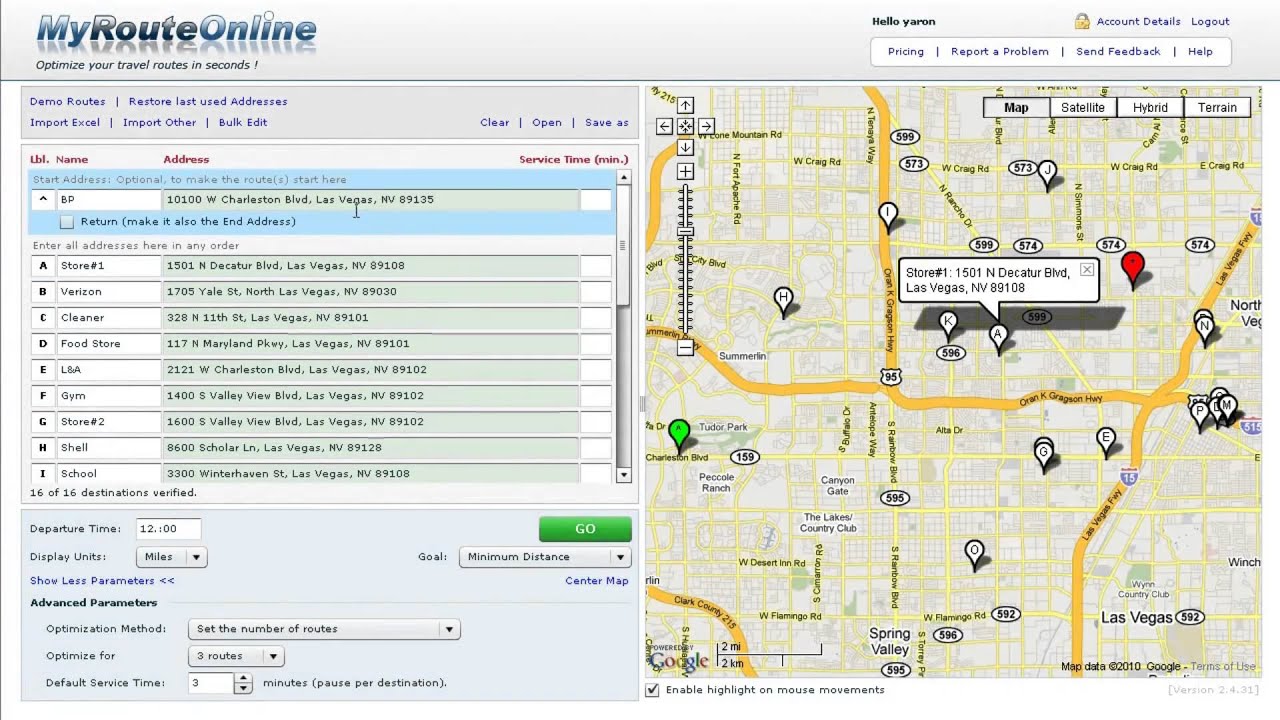Click Restore last used Addresses
The image size is (1280, 720).
click(208, 101)
